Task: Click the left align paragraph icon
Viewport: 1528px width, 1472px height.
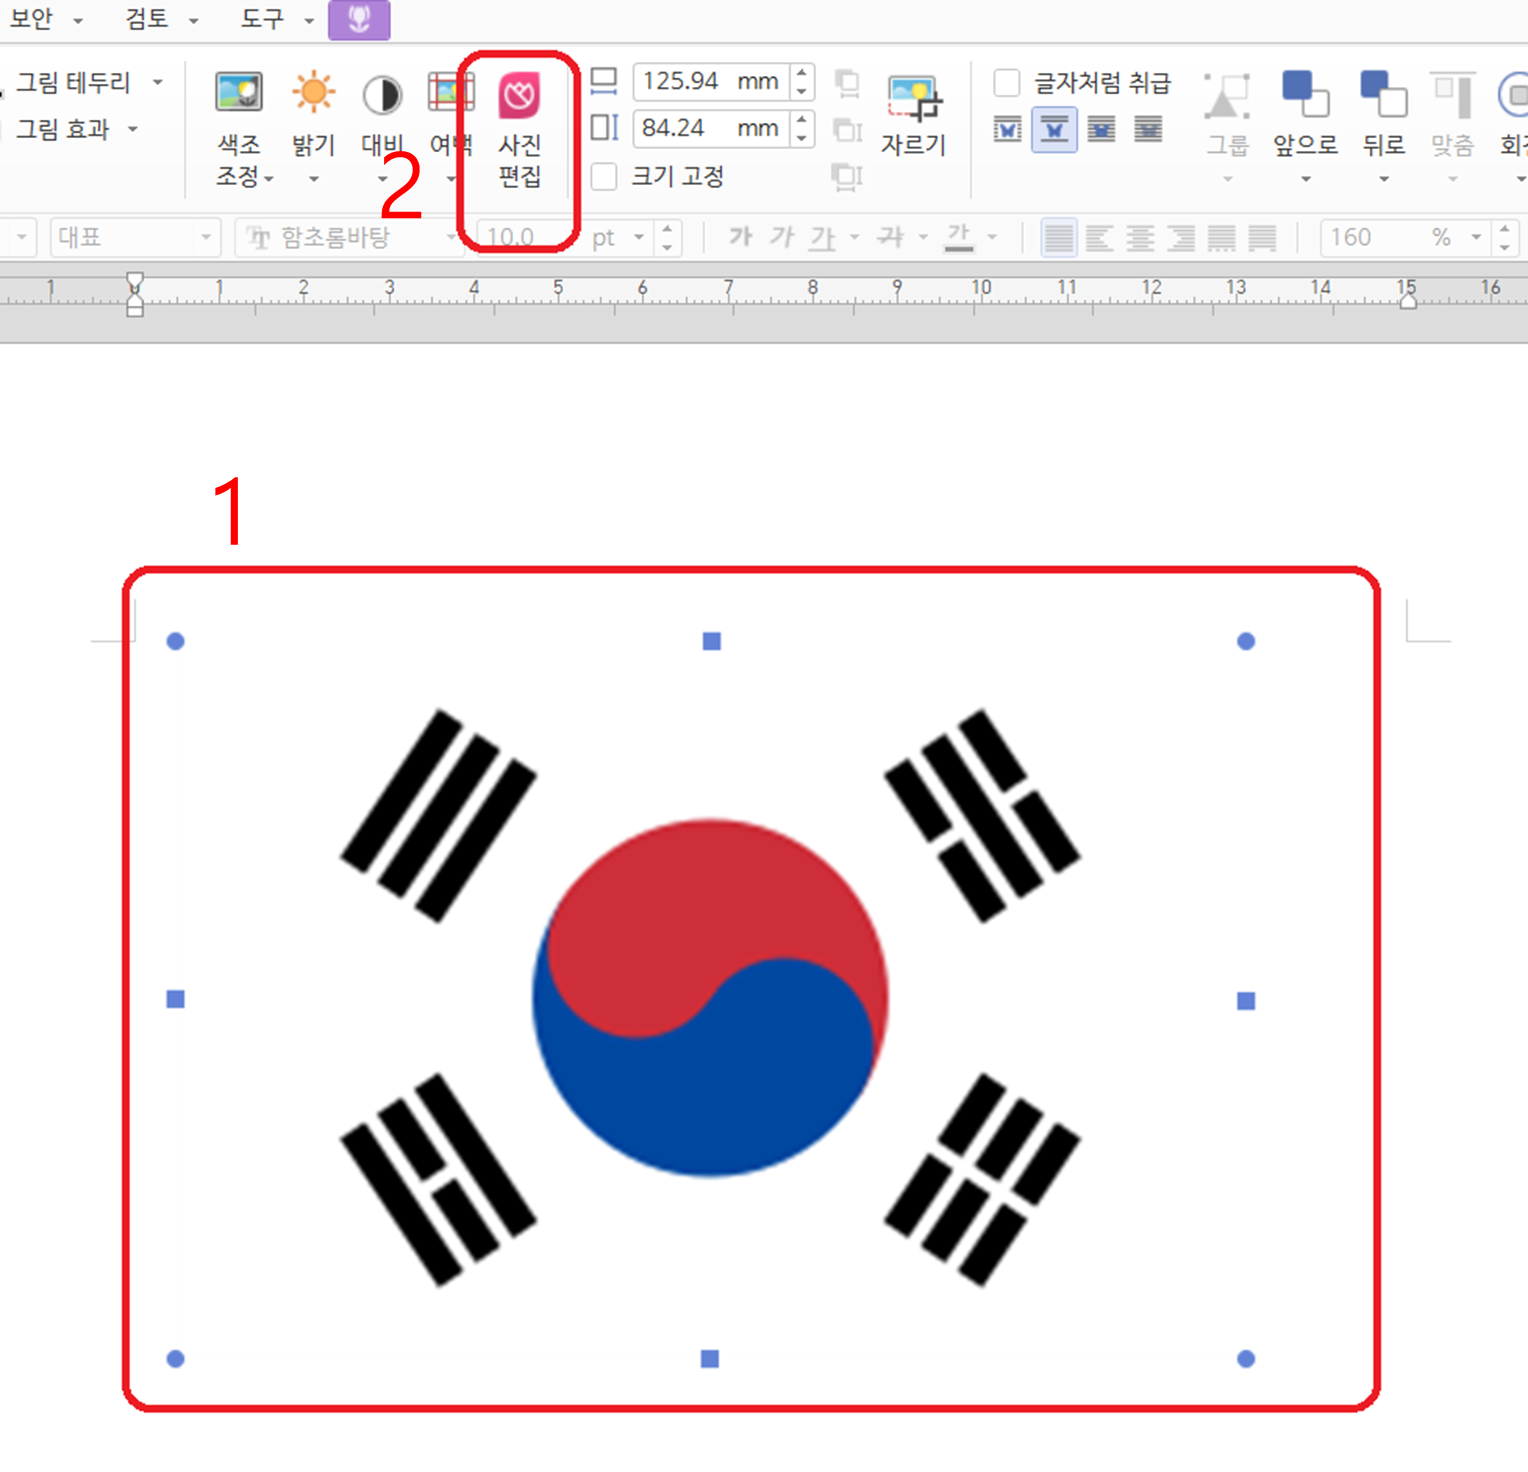Action: tap(1099, 238)
